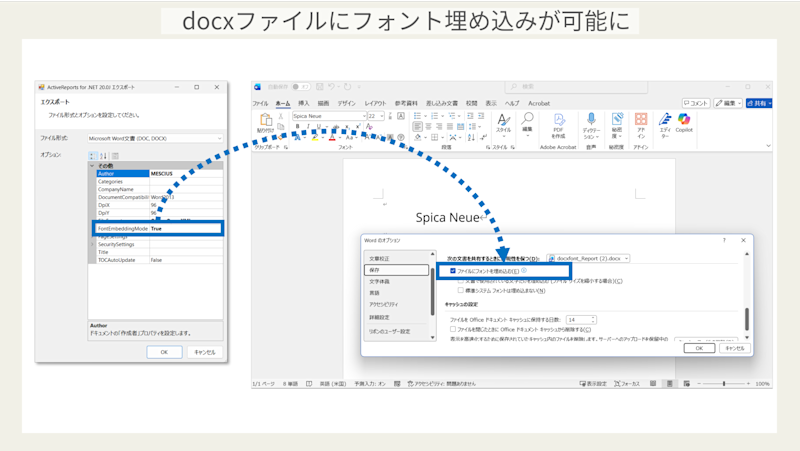Image resolution: width=800 pixels, height=451 pixels.
Task: Click the Paste clipboard icon in Word
Action: click(x=265, y=120)
